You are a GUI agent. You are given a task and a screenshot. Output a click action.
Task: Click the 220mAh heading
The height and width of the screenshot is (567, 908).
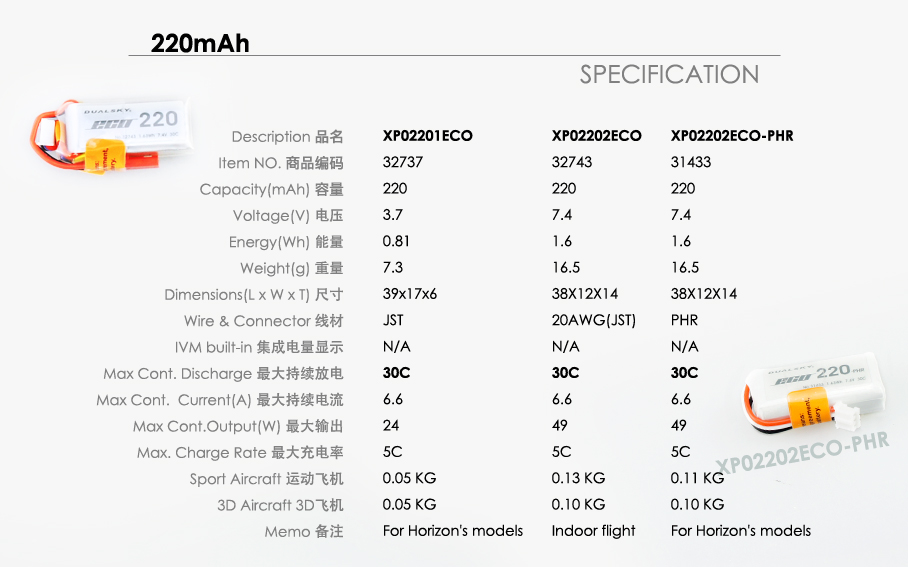200,43
